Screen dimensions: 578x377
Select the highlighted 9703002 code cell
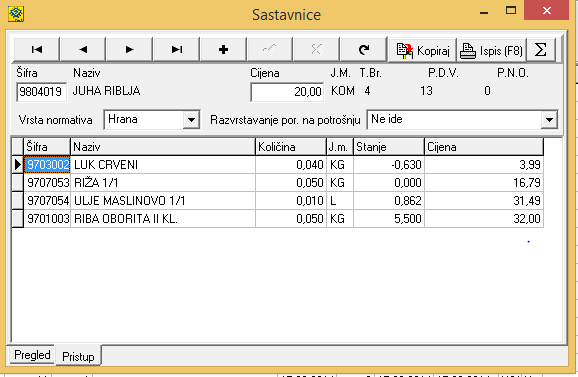click(47, 164)
